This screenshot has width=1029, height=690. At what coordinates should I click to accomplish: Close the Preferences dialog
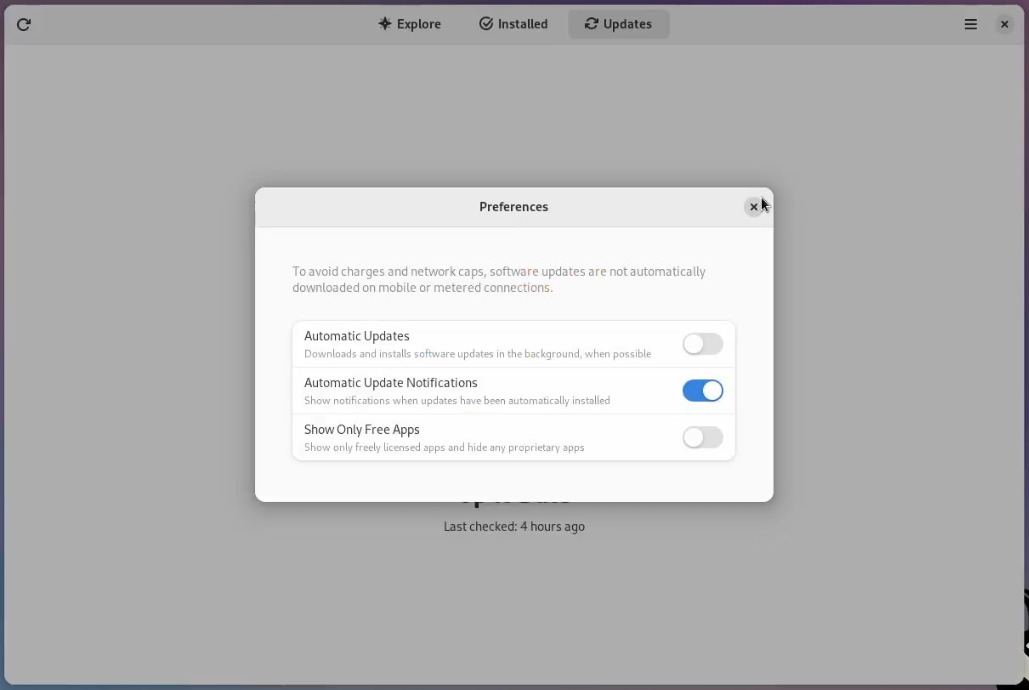(x=754, y=207)
